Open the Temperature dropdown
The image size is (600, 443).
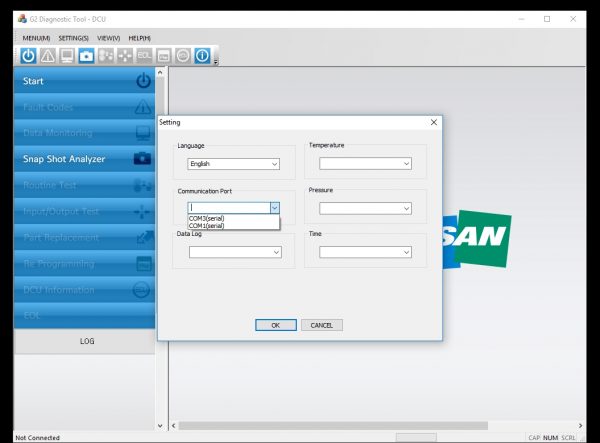click(x=365, y=163)
